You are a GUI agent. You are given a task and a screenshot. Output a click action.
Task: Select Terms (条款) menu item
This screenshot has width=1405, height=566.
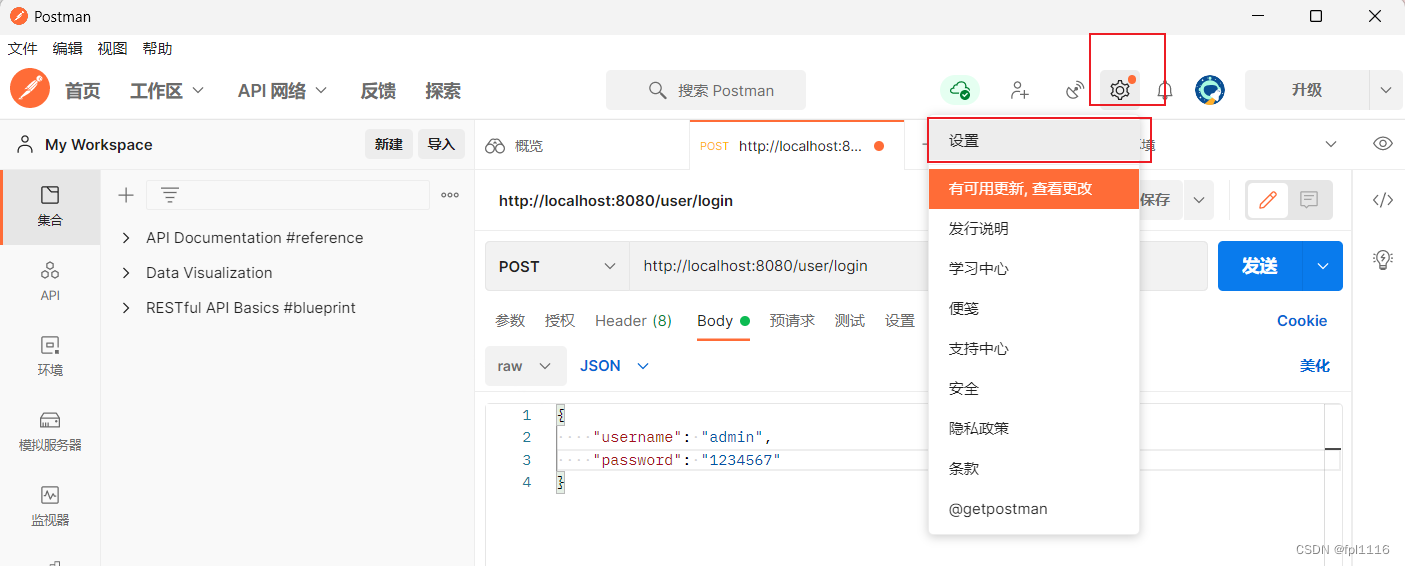click(1034, 469)
